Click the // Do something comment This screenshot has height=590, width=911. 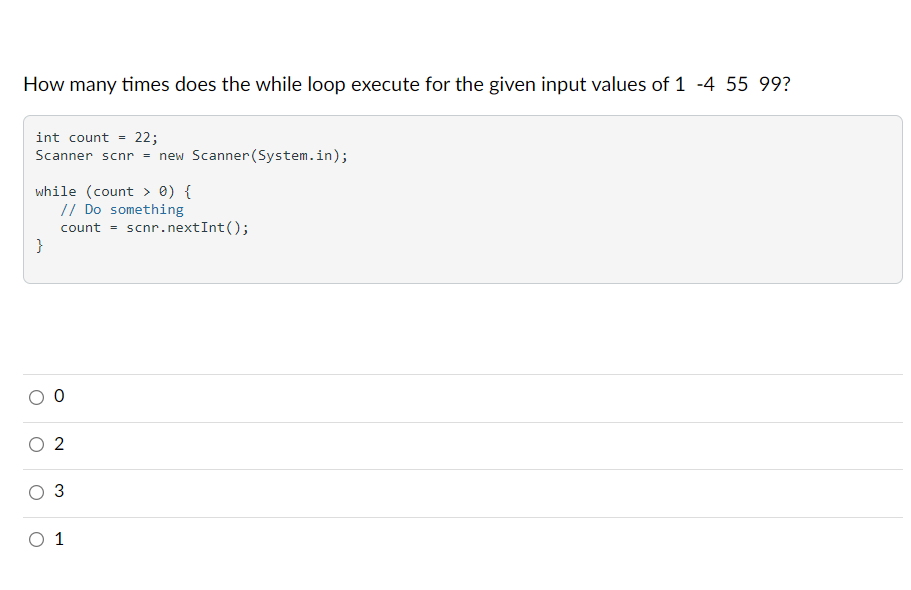pyautogui.click(x=123, y=209)
